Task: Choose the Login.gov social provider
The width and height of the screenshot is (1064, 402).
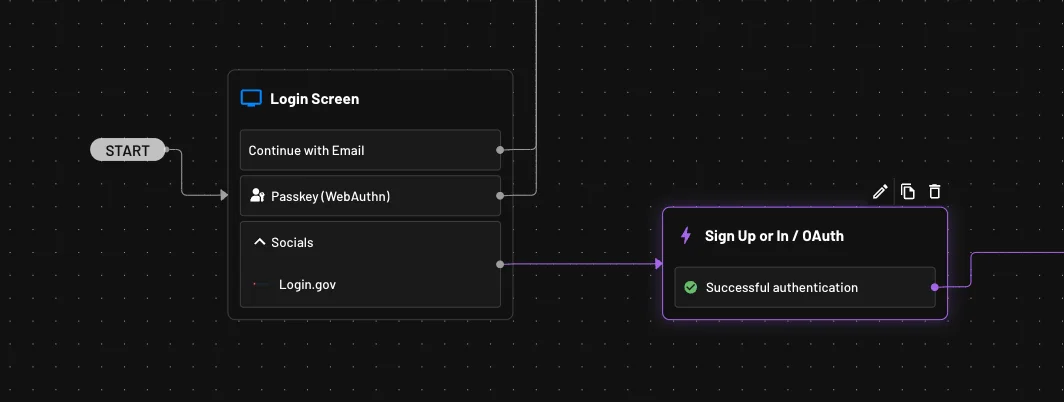Action: (307, 285)
